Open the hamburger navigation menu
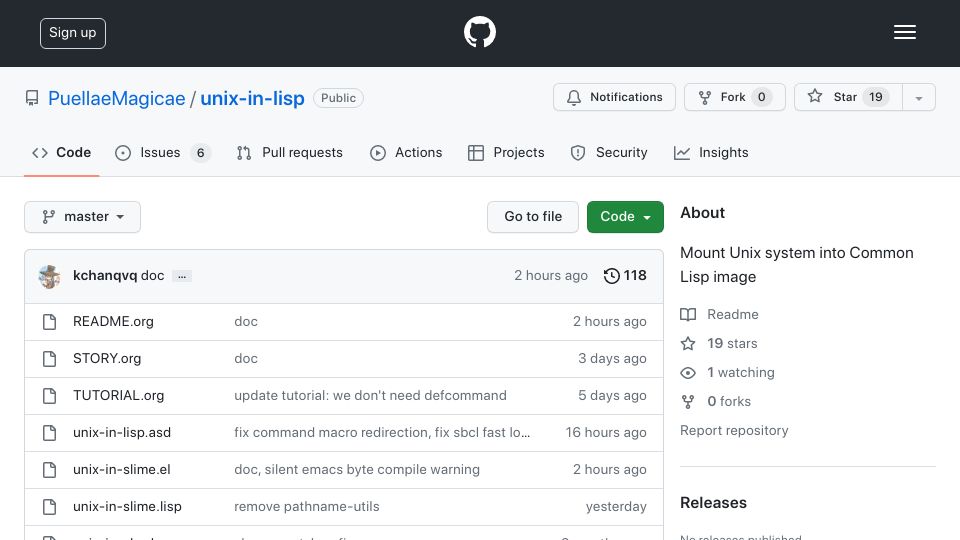This screenshot has width=960, height=540. coord(904,32)
